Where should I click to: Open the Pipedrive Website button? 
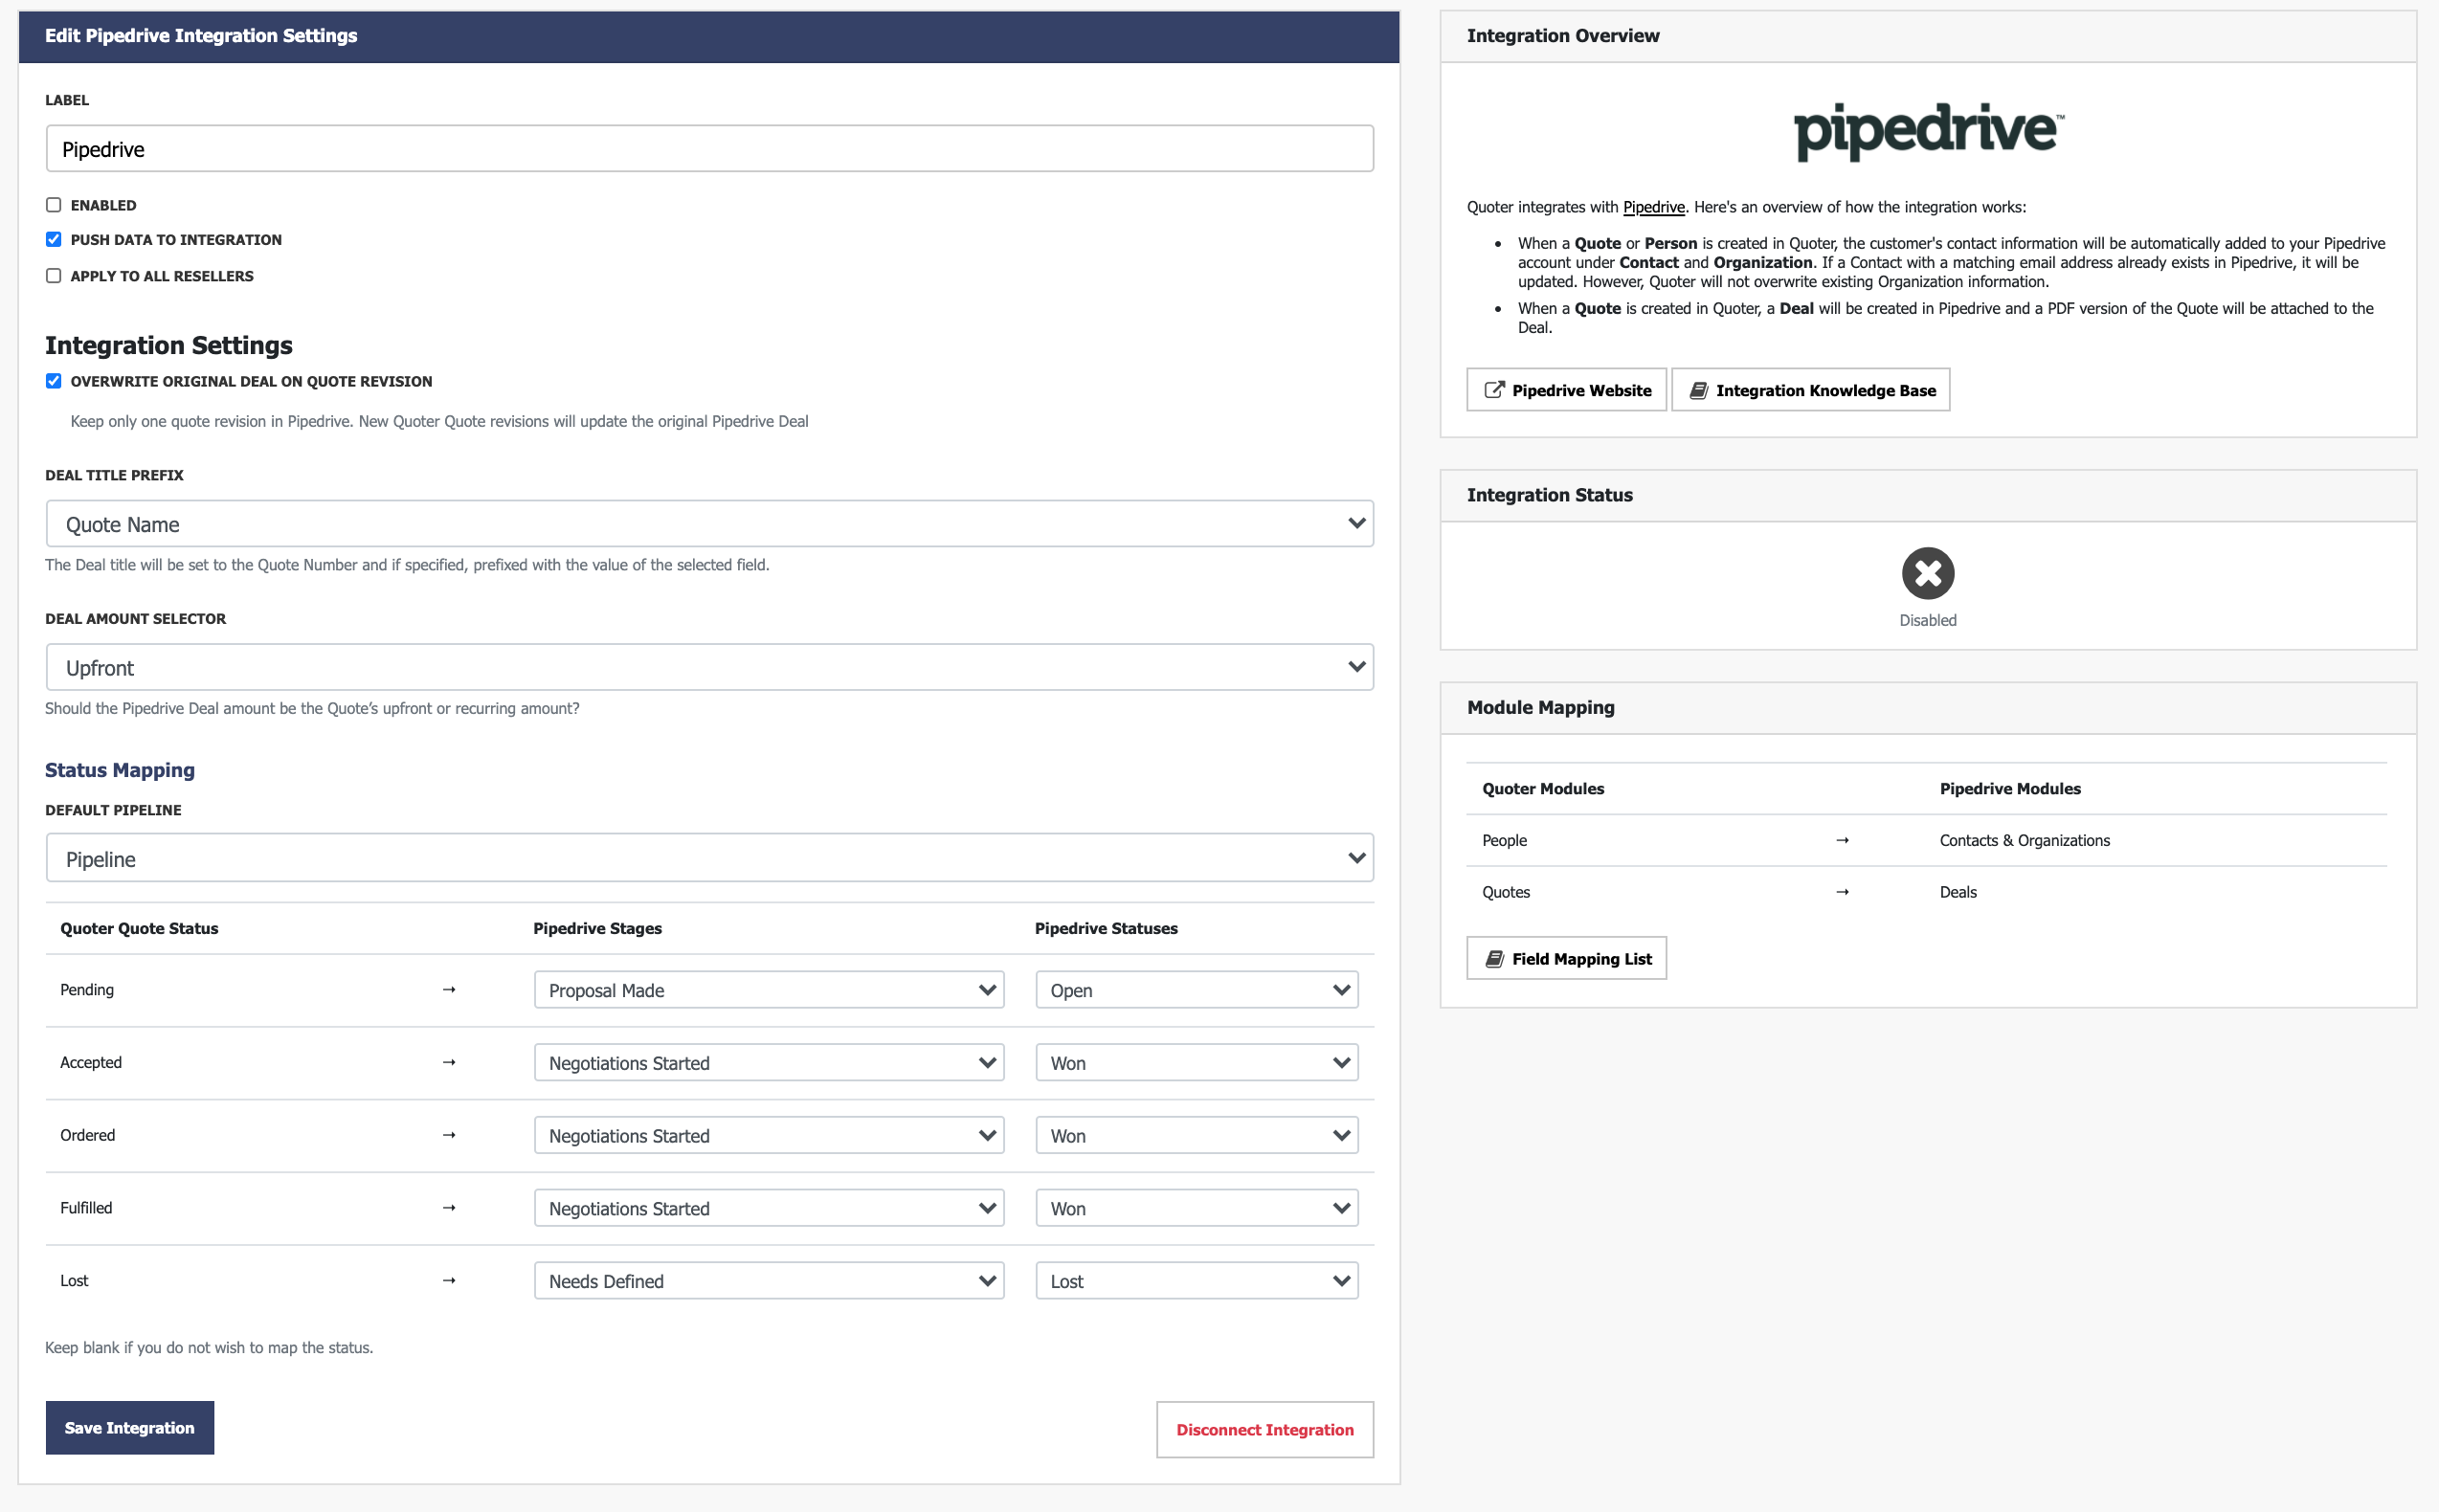(x=1566, y=390)
